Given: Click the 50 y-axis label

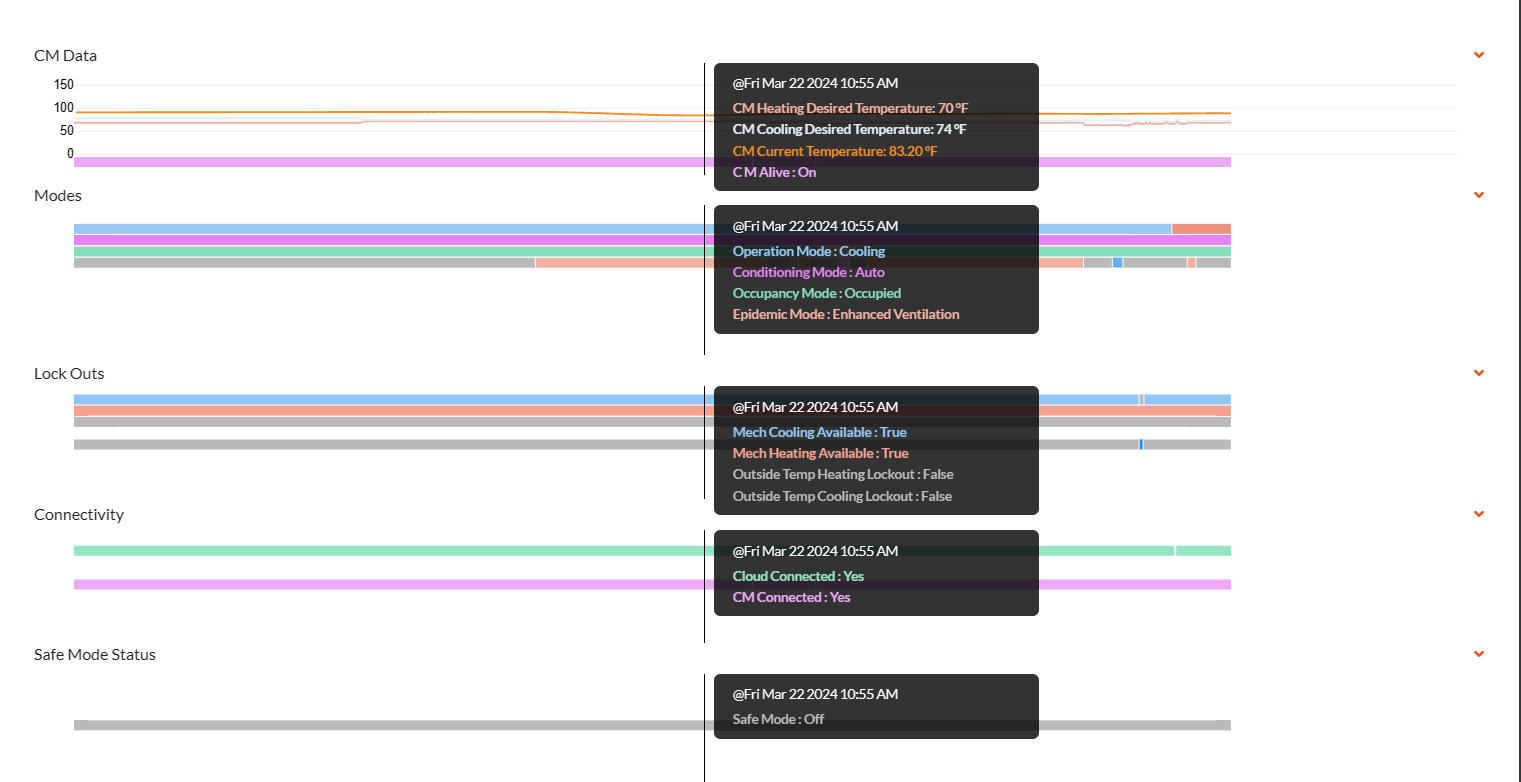Looking at the screenshot, I should tap(67, 130).
